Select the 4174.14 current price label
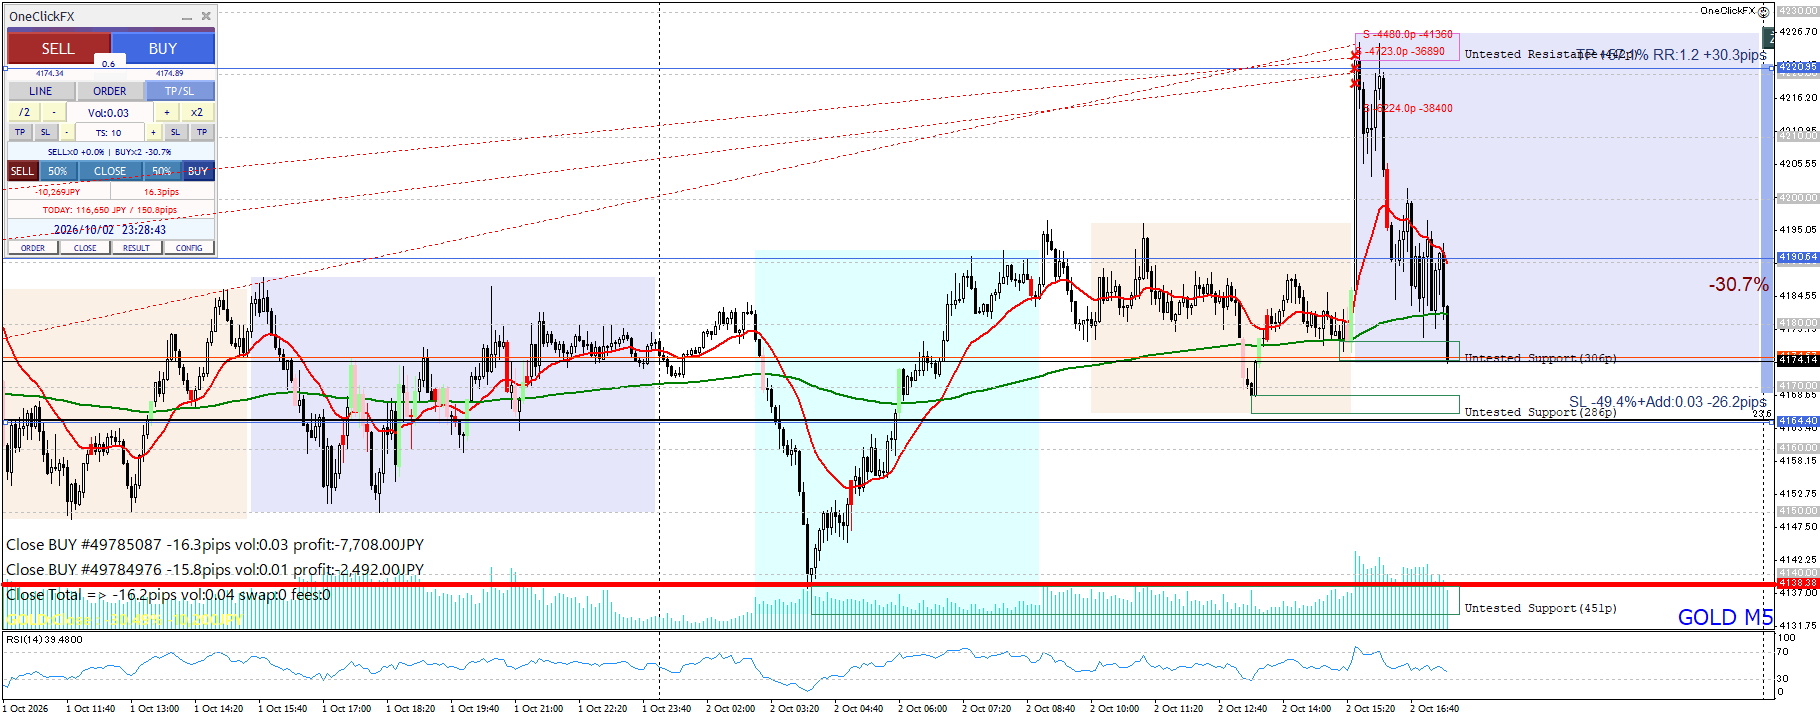This screenshot has width=1820, height=720. click(1797, 359)
